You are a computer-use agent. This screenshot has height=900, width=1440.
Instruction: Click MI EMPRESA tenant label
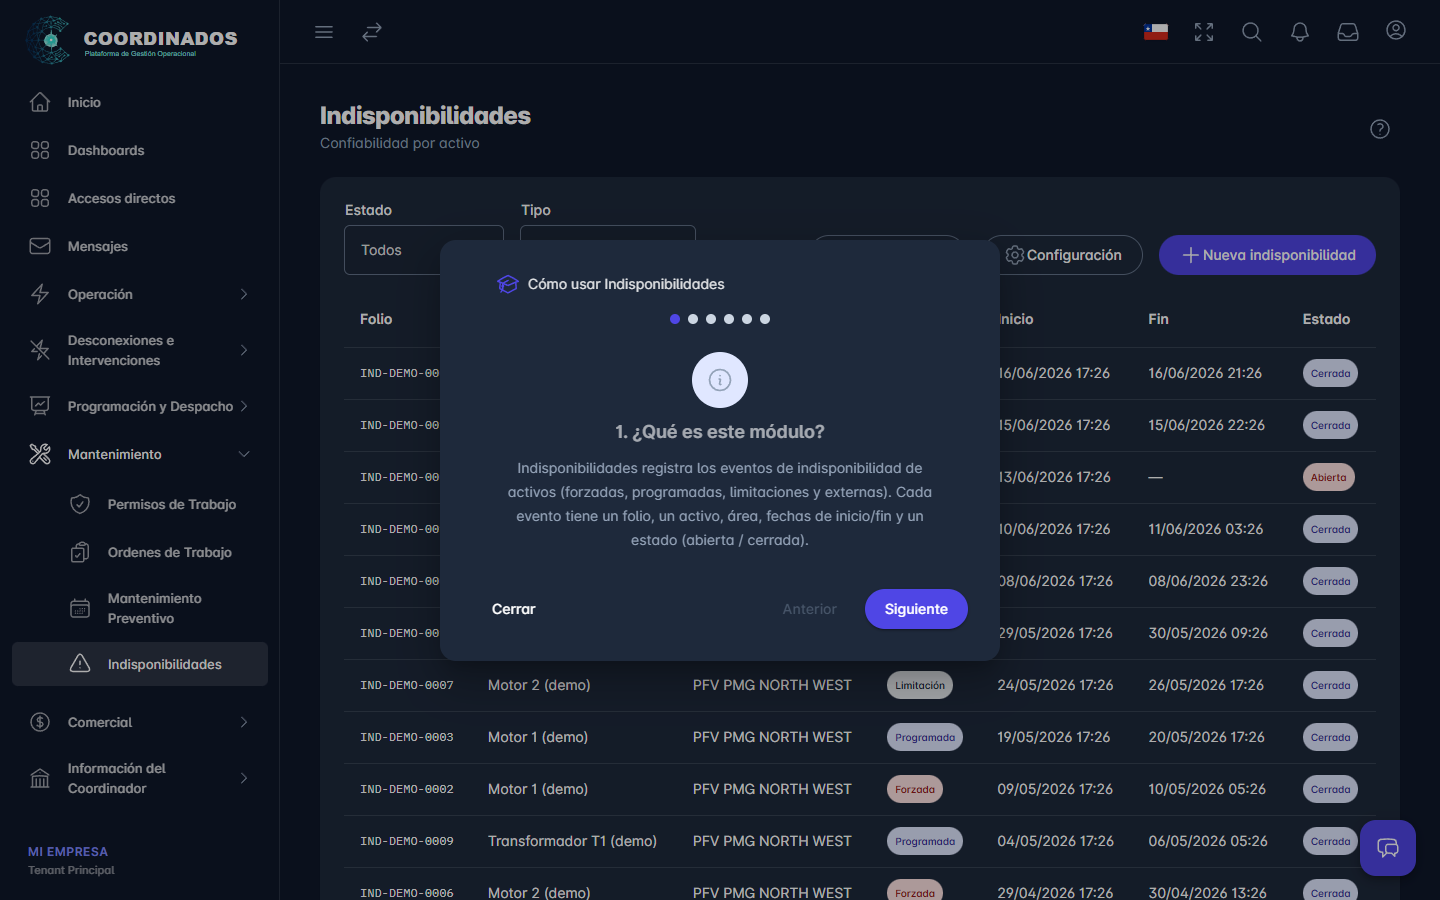(68, 852)
